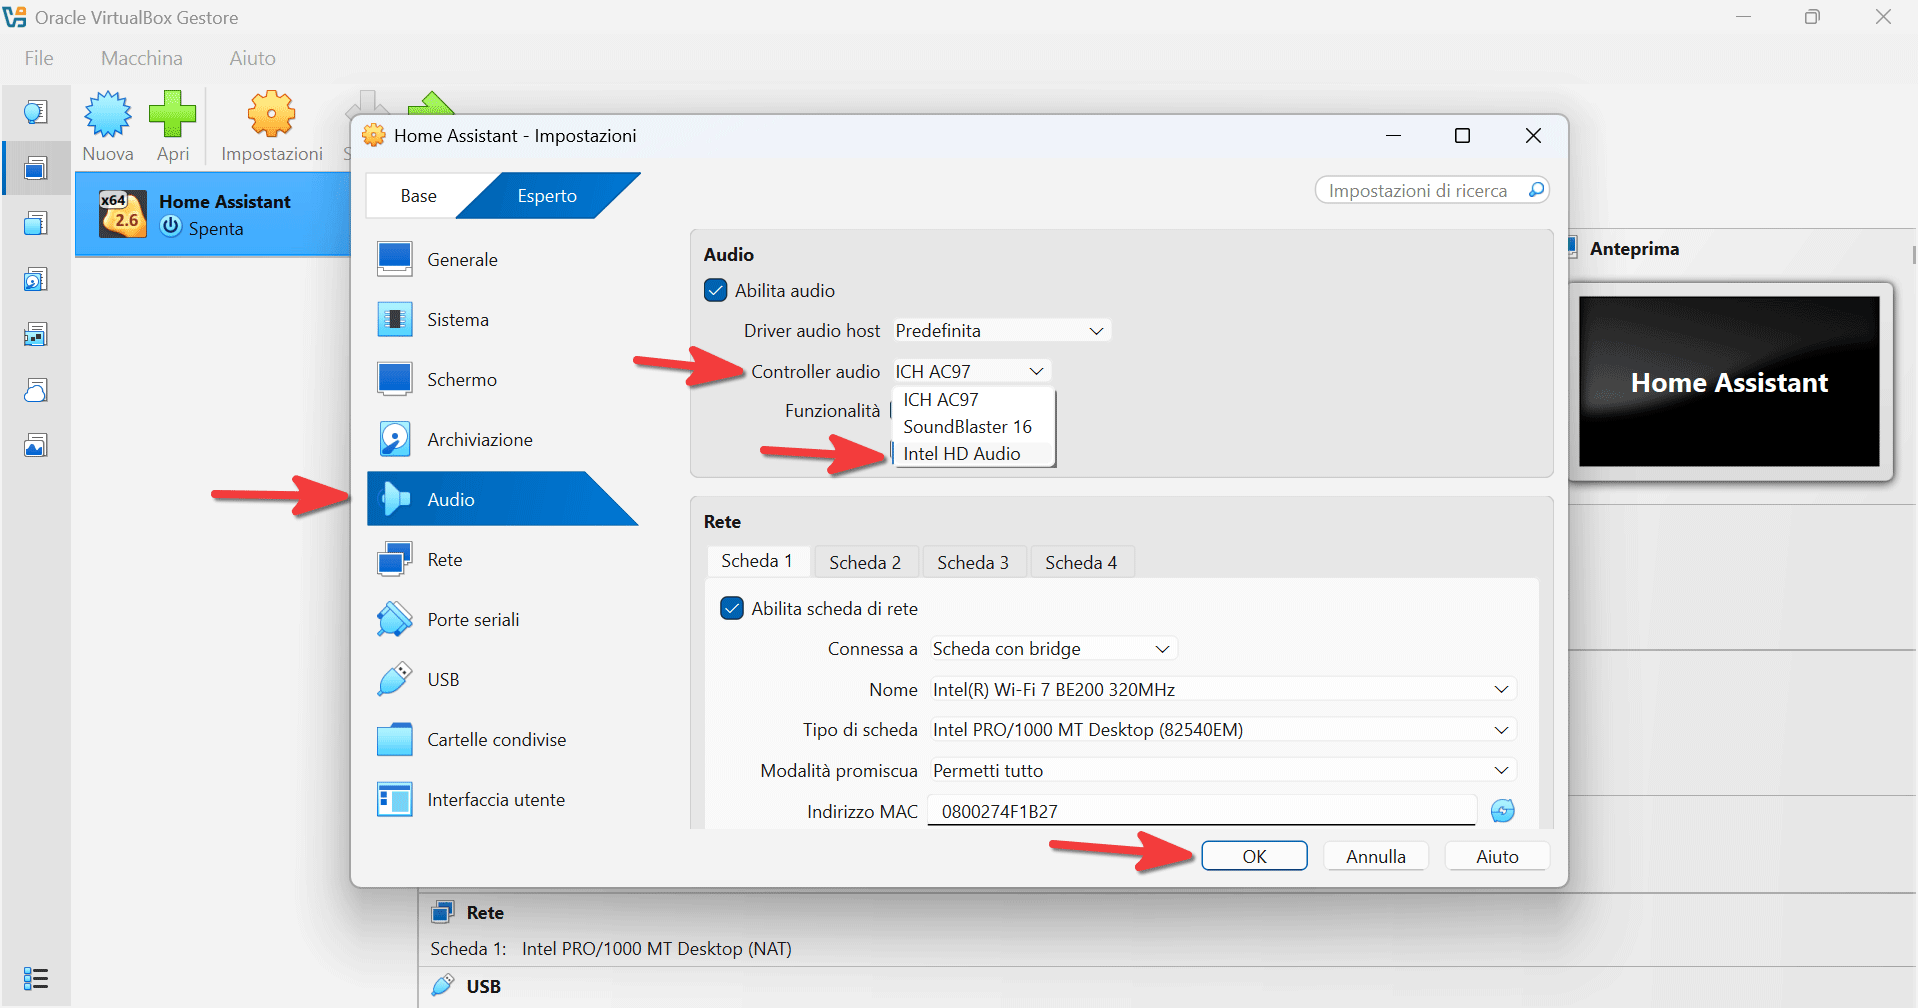Open the Resources activity tool in the Manager sidebar
This screenshot has width=1918, height=1008.
pos(36,445)
